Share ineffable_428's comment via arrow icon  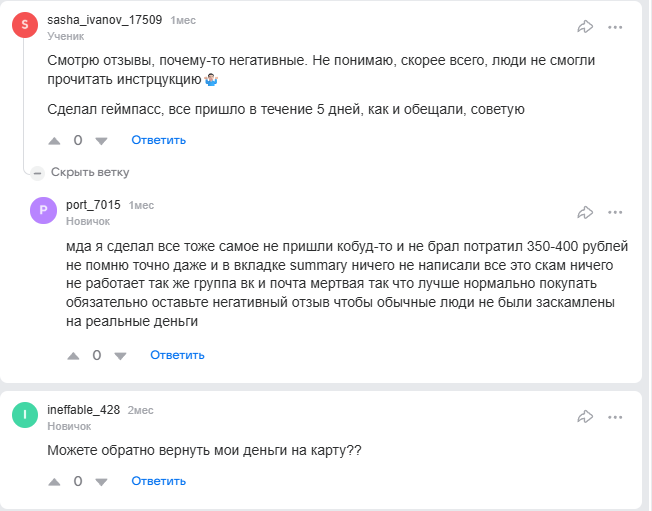pos(586,415)
